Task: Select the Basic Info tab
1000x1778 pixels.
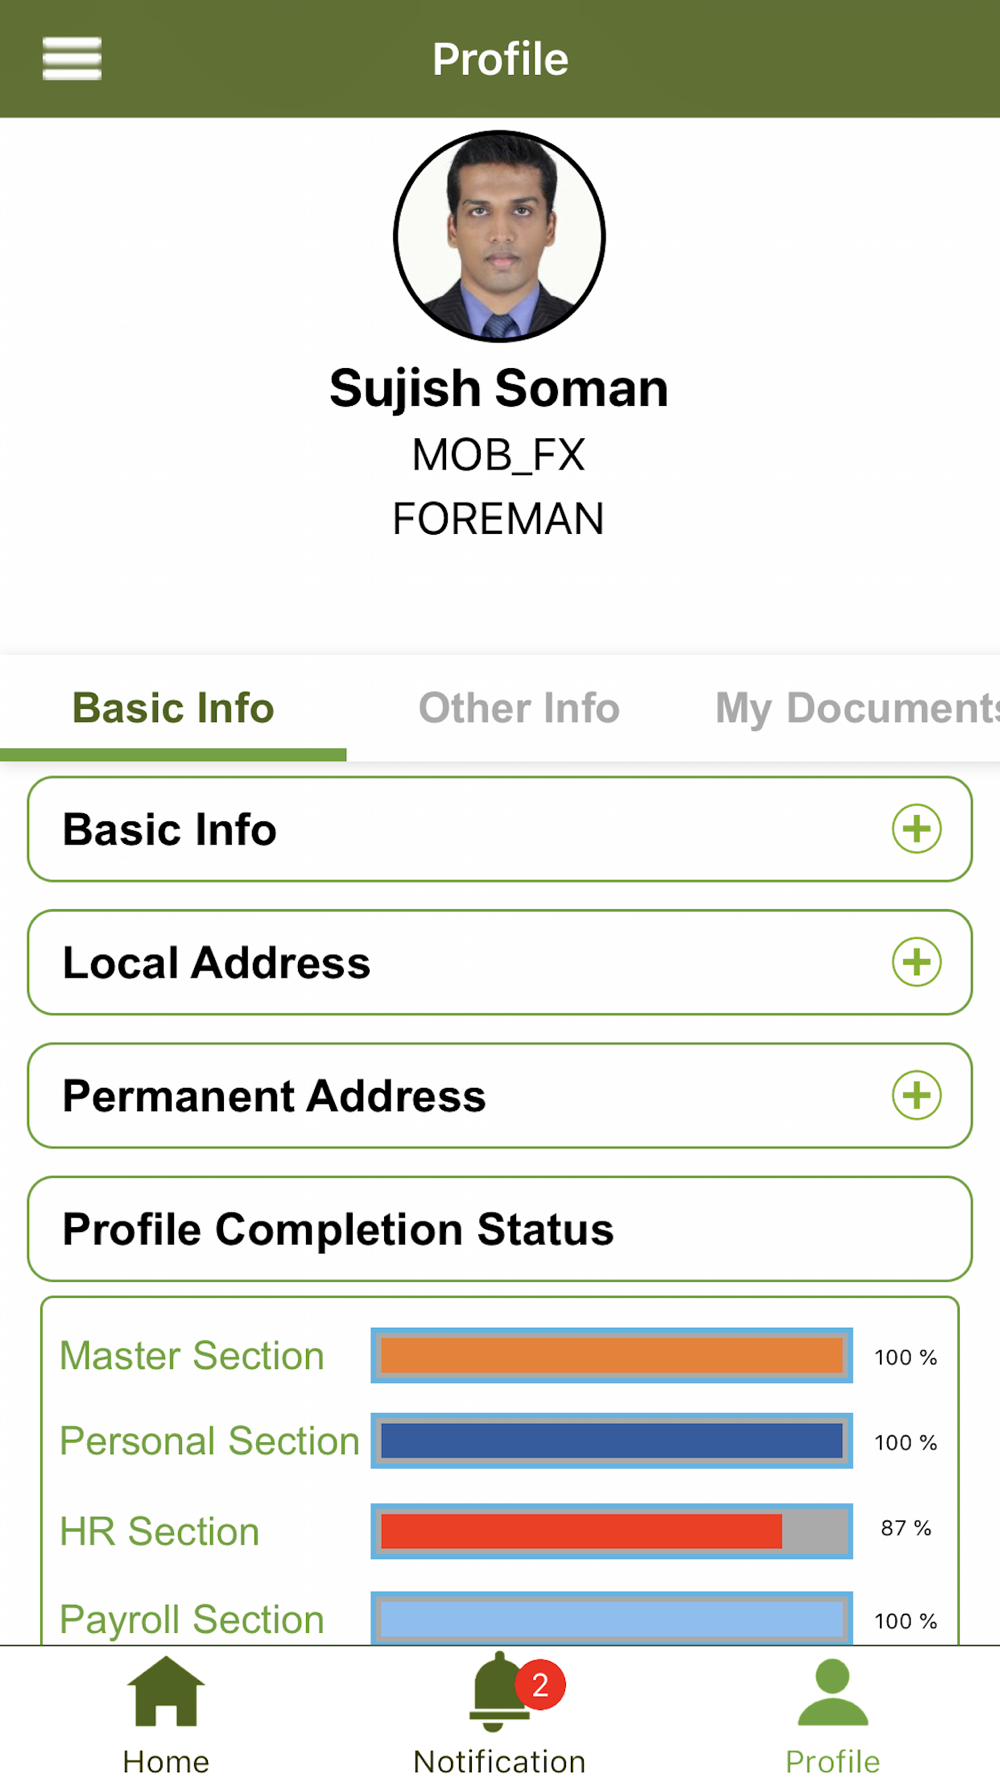Action: click(173, 708)
